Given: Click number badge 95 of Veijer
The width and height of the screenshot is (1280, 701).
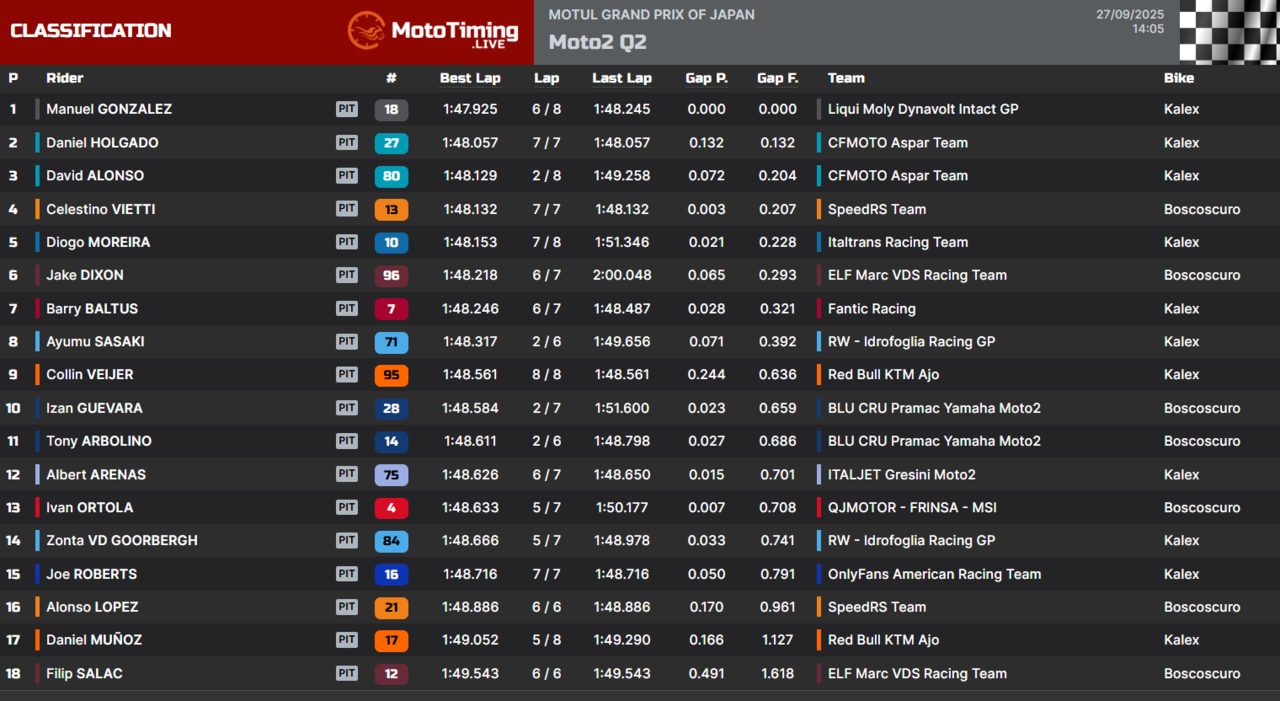Looking at the screenshot, I should 391,375.
